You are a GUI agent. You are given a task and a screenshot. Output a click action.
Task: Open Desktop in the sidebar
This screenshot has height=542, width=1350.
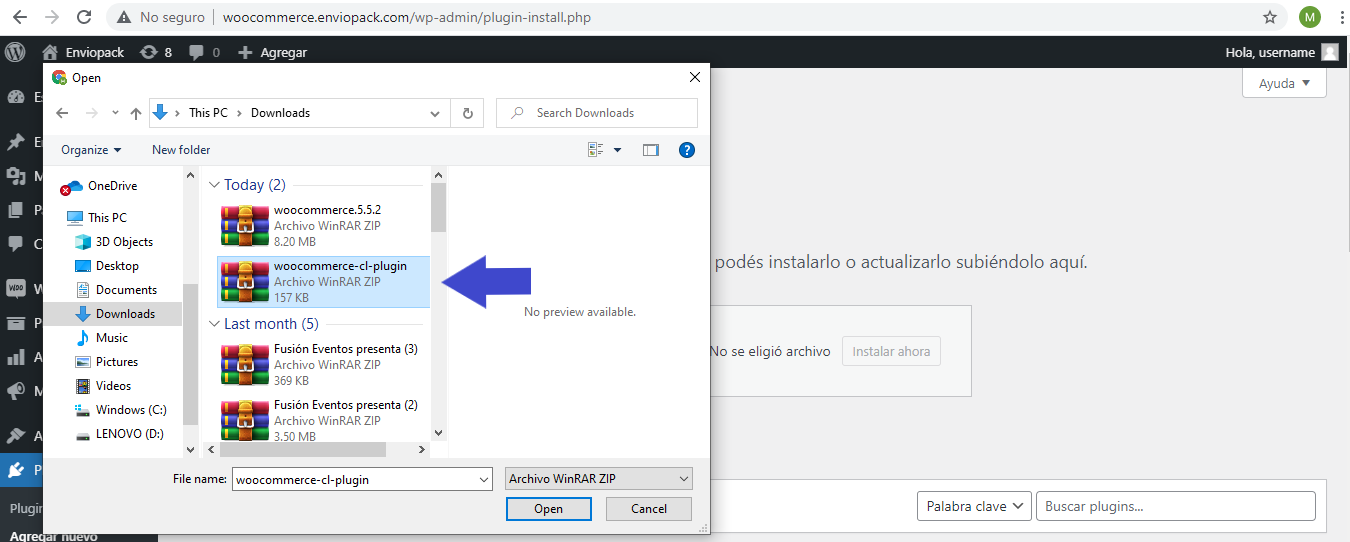(x=117, y=266)
